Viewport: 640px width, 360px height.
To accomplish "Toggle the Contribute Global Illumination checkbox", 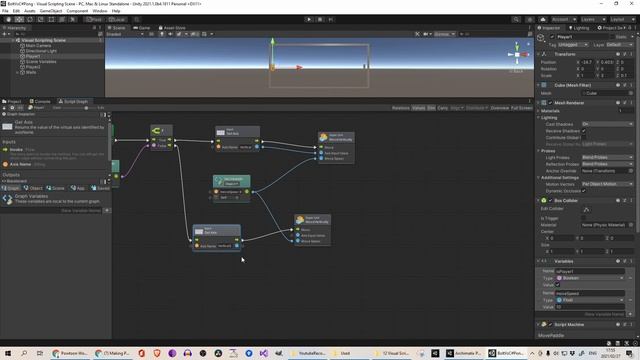I will pyautogui.click(x=584, y=138).
